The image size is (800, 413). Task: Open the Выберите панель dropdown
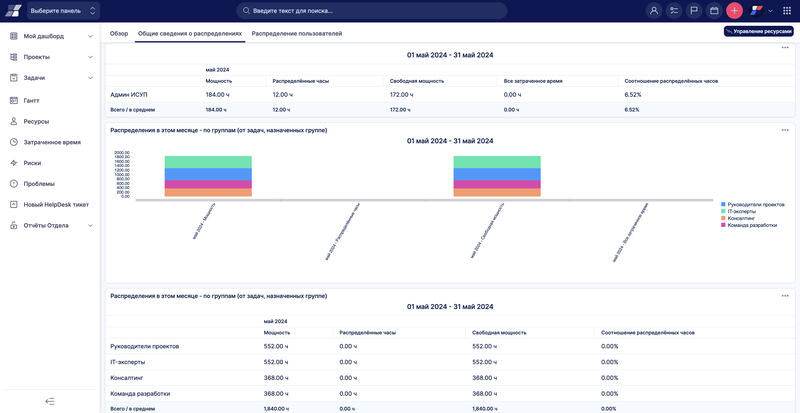[62, 11]
